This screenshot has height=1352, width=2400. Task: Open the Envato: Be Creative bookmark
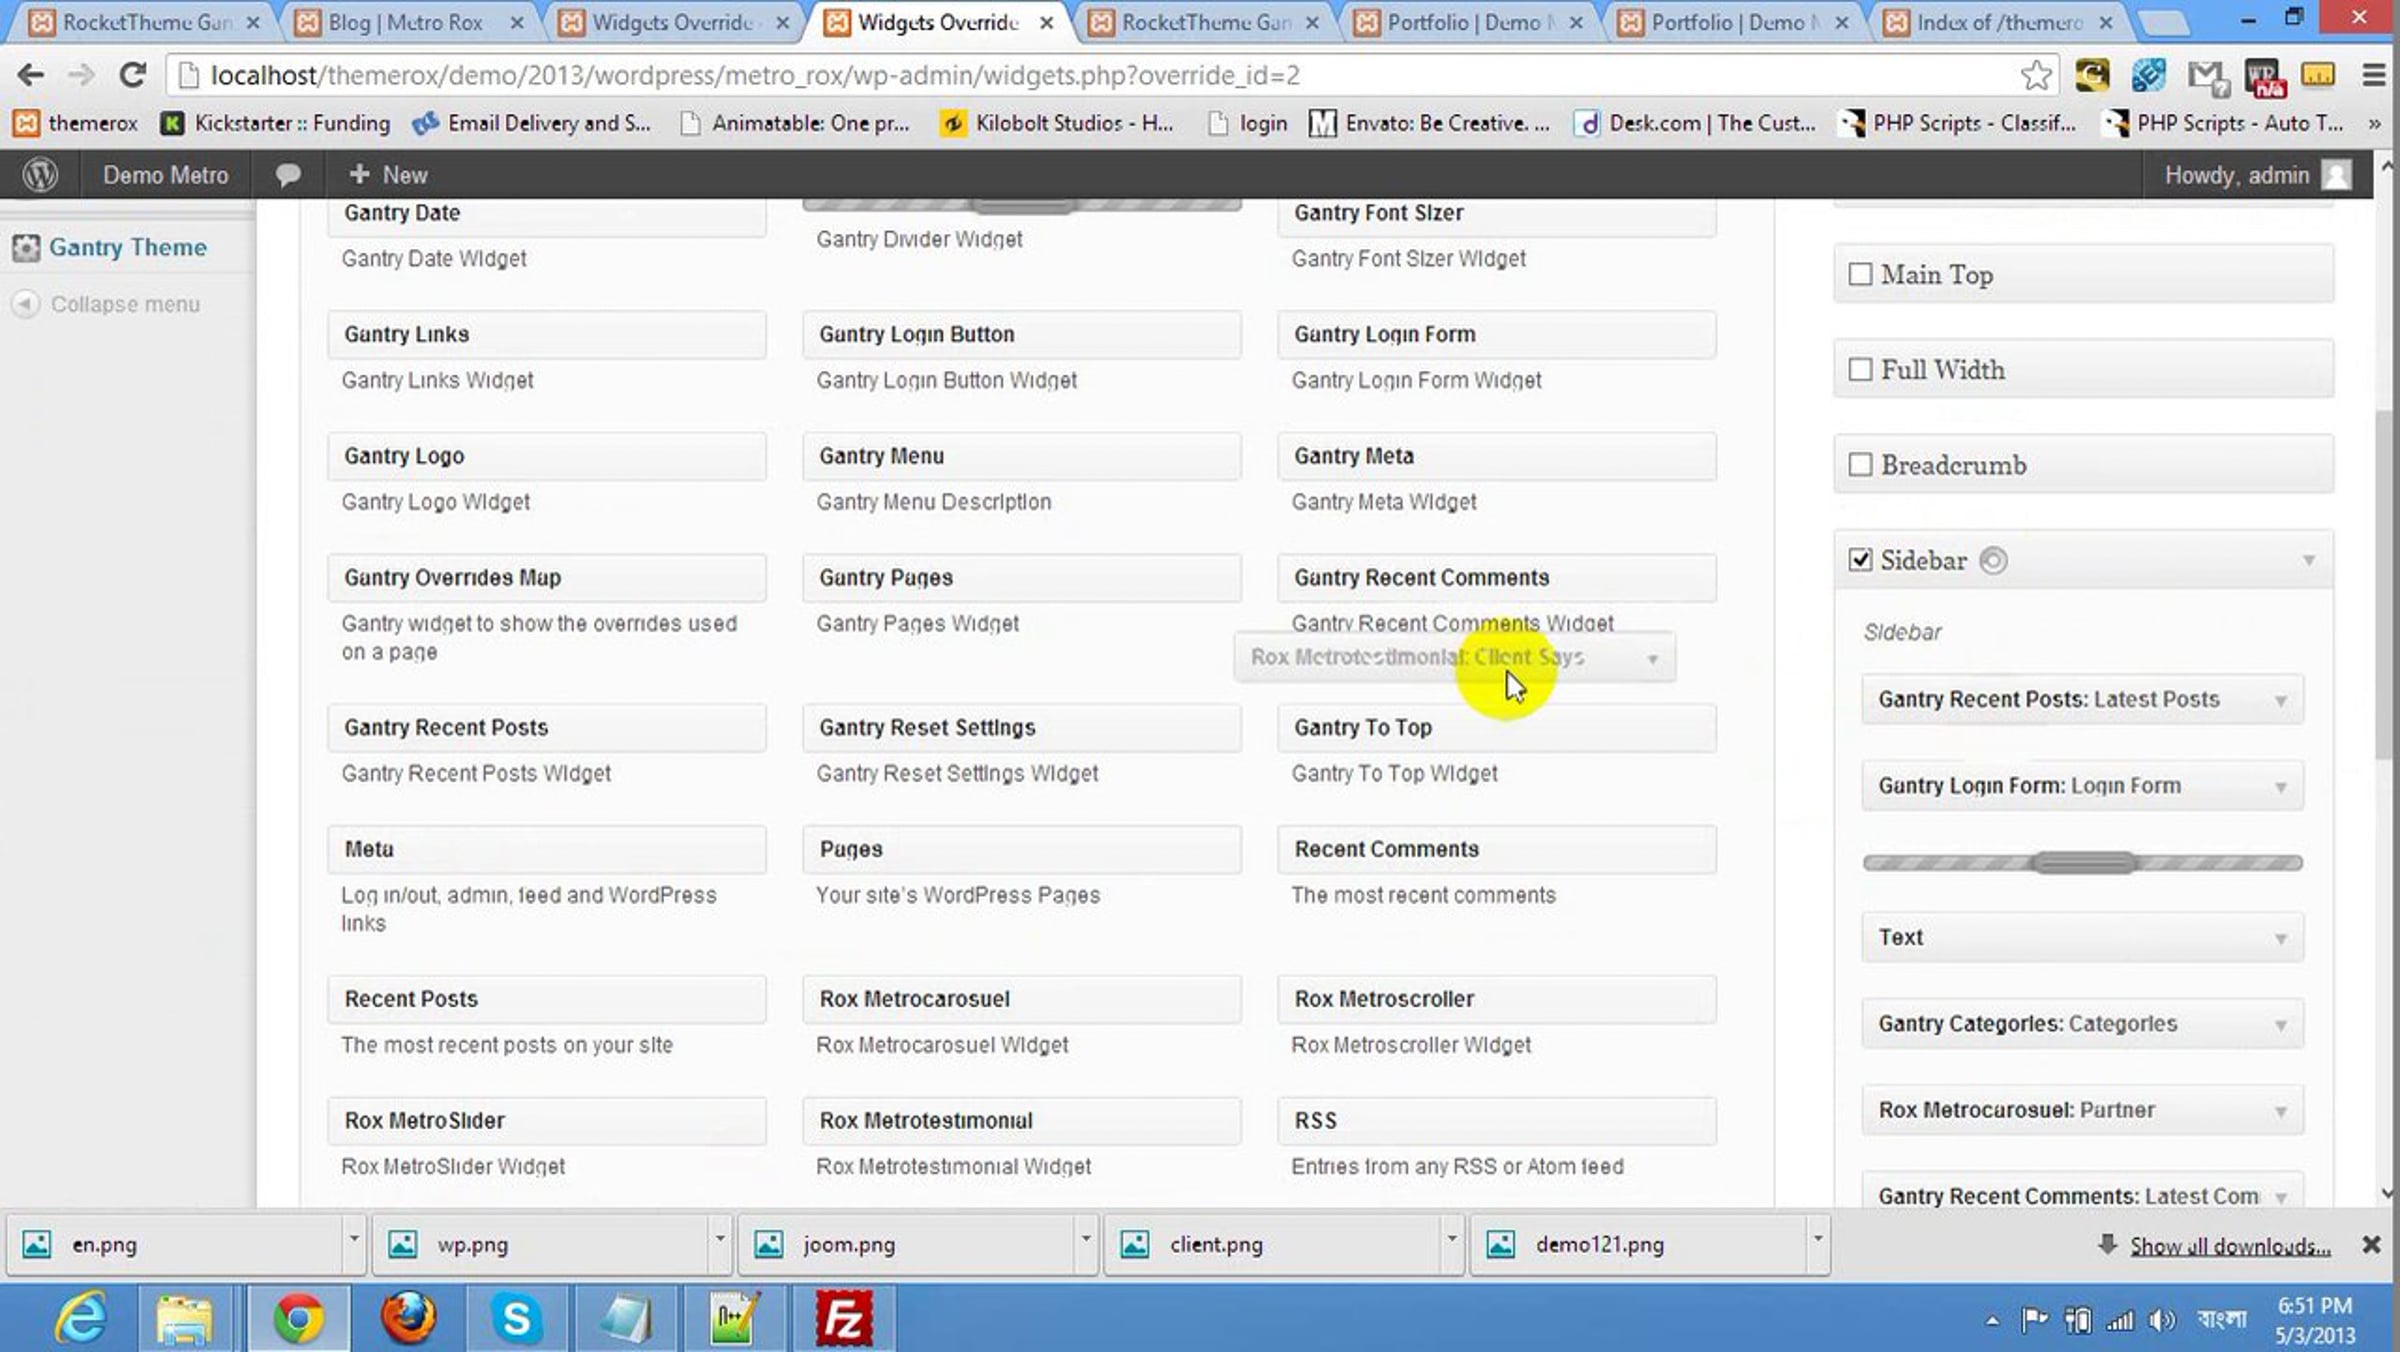point(1430,123)
